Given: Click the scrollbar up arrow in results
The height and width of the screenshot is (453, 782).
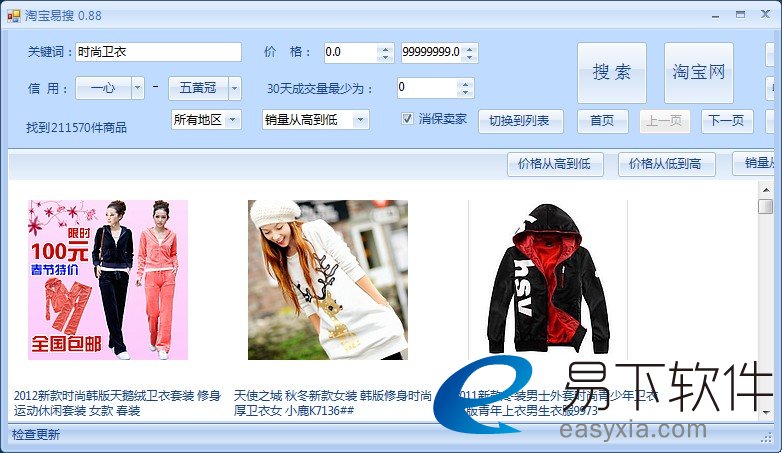Looking at the screenshot, I should [x=766, y=190].
